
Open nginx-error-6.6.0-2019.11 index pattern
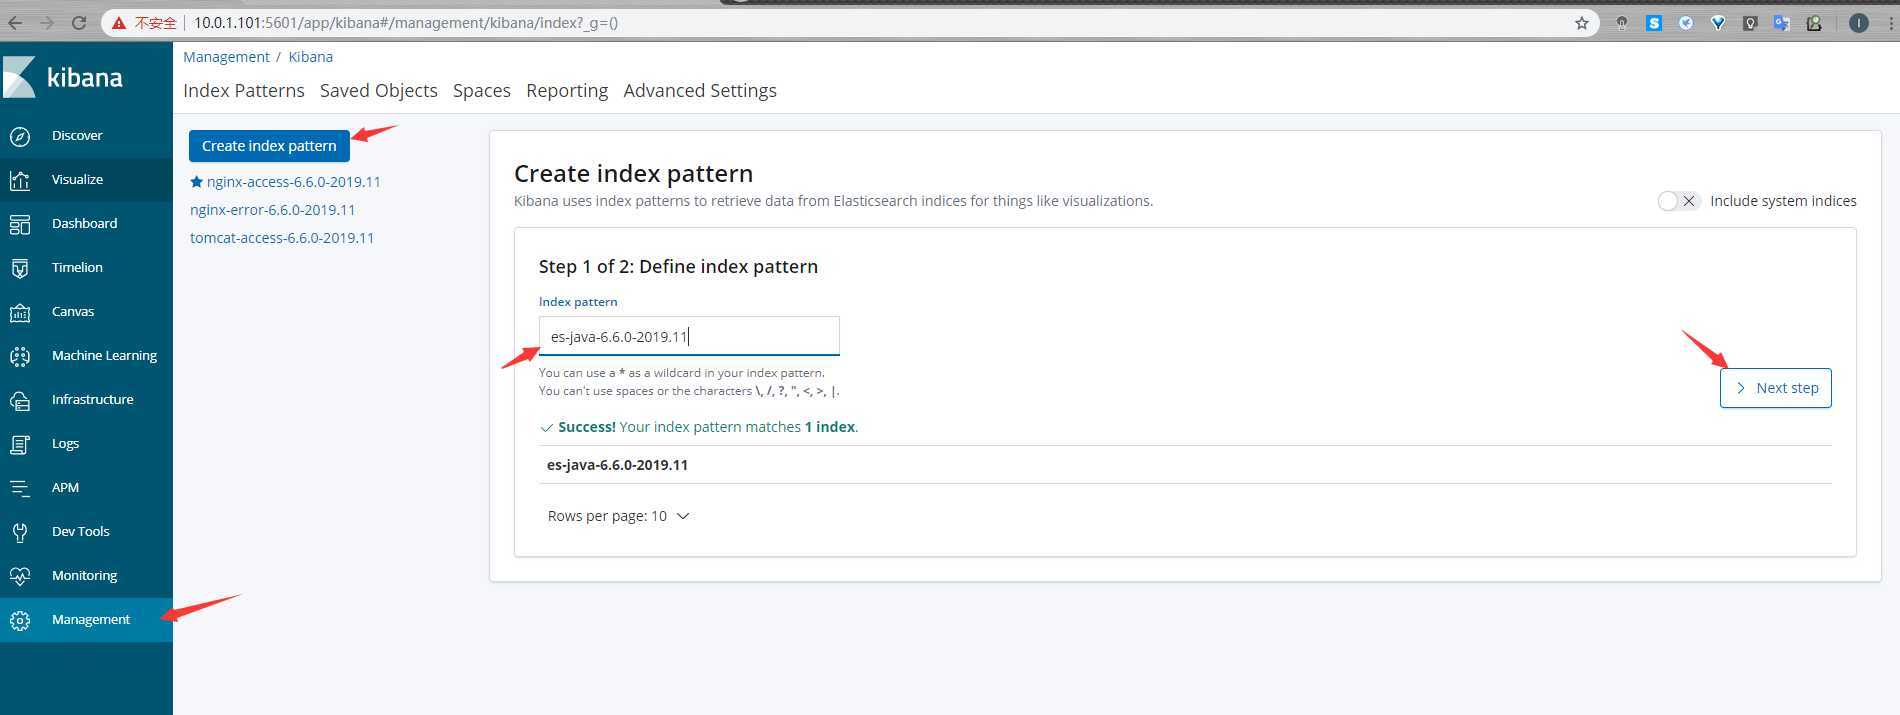point(273,210)
